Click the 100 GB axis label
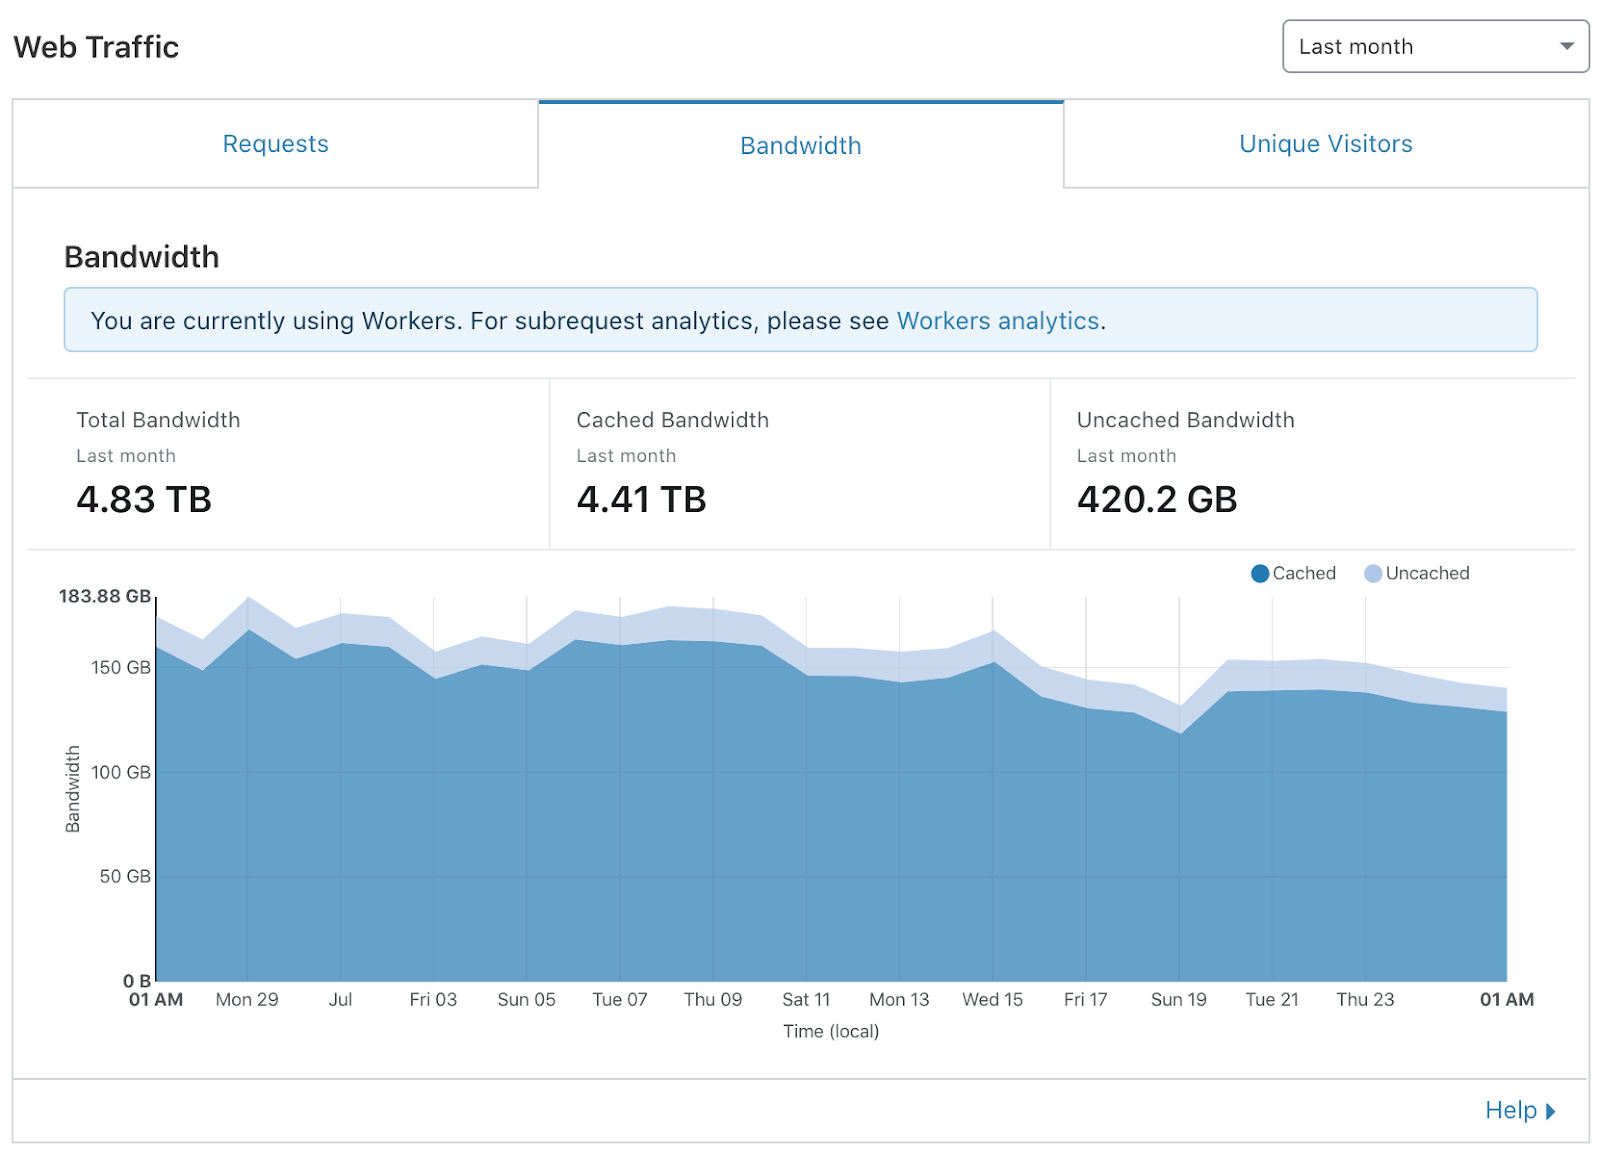1600x1155 pixels. (121, 772)
